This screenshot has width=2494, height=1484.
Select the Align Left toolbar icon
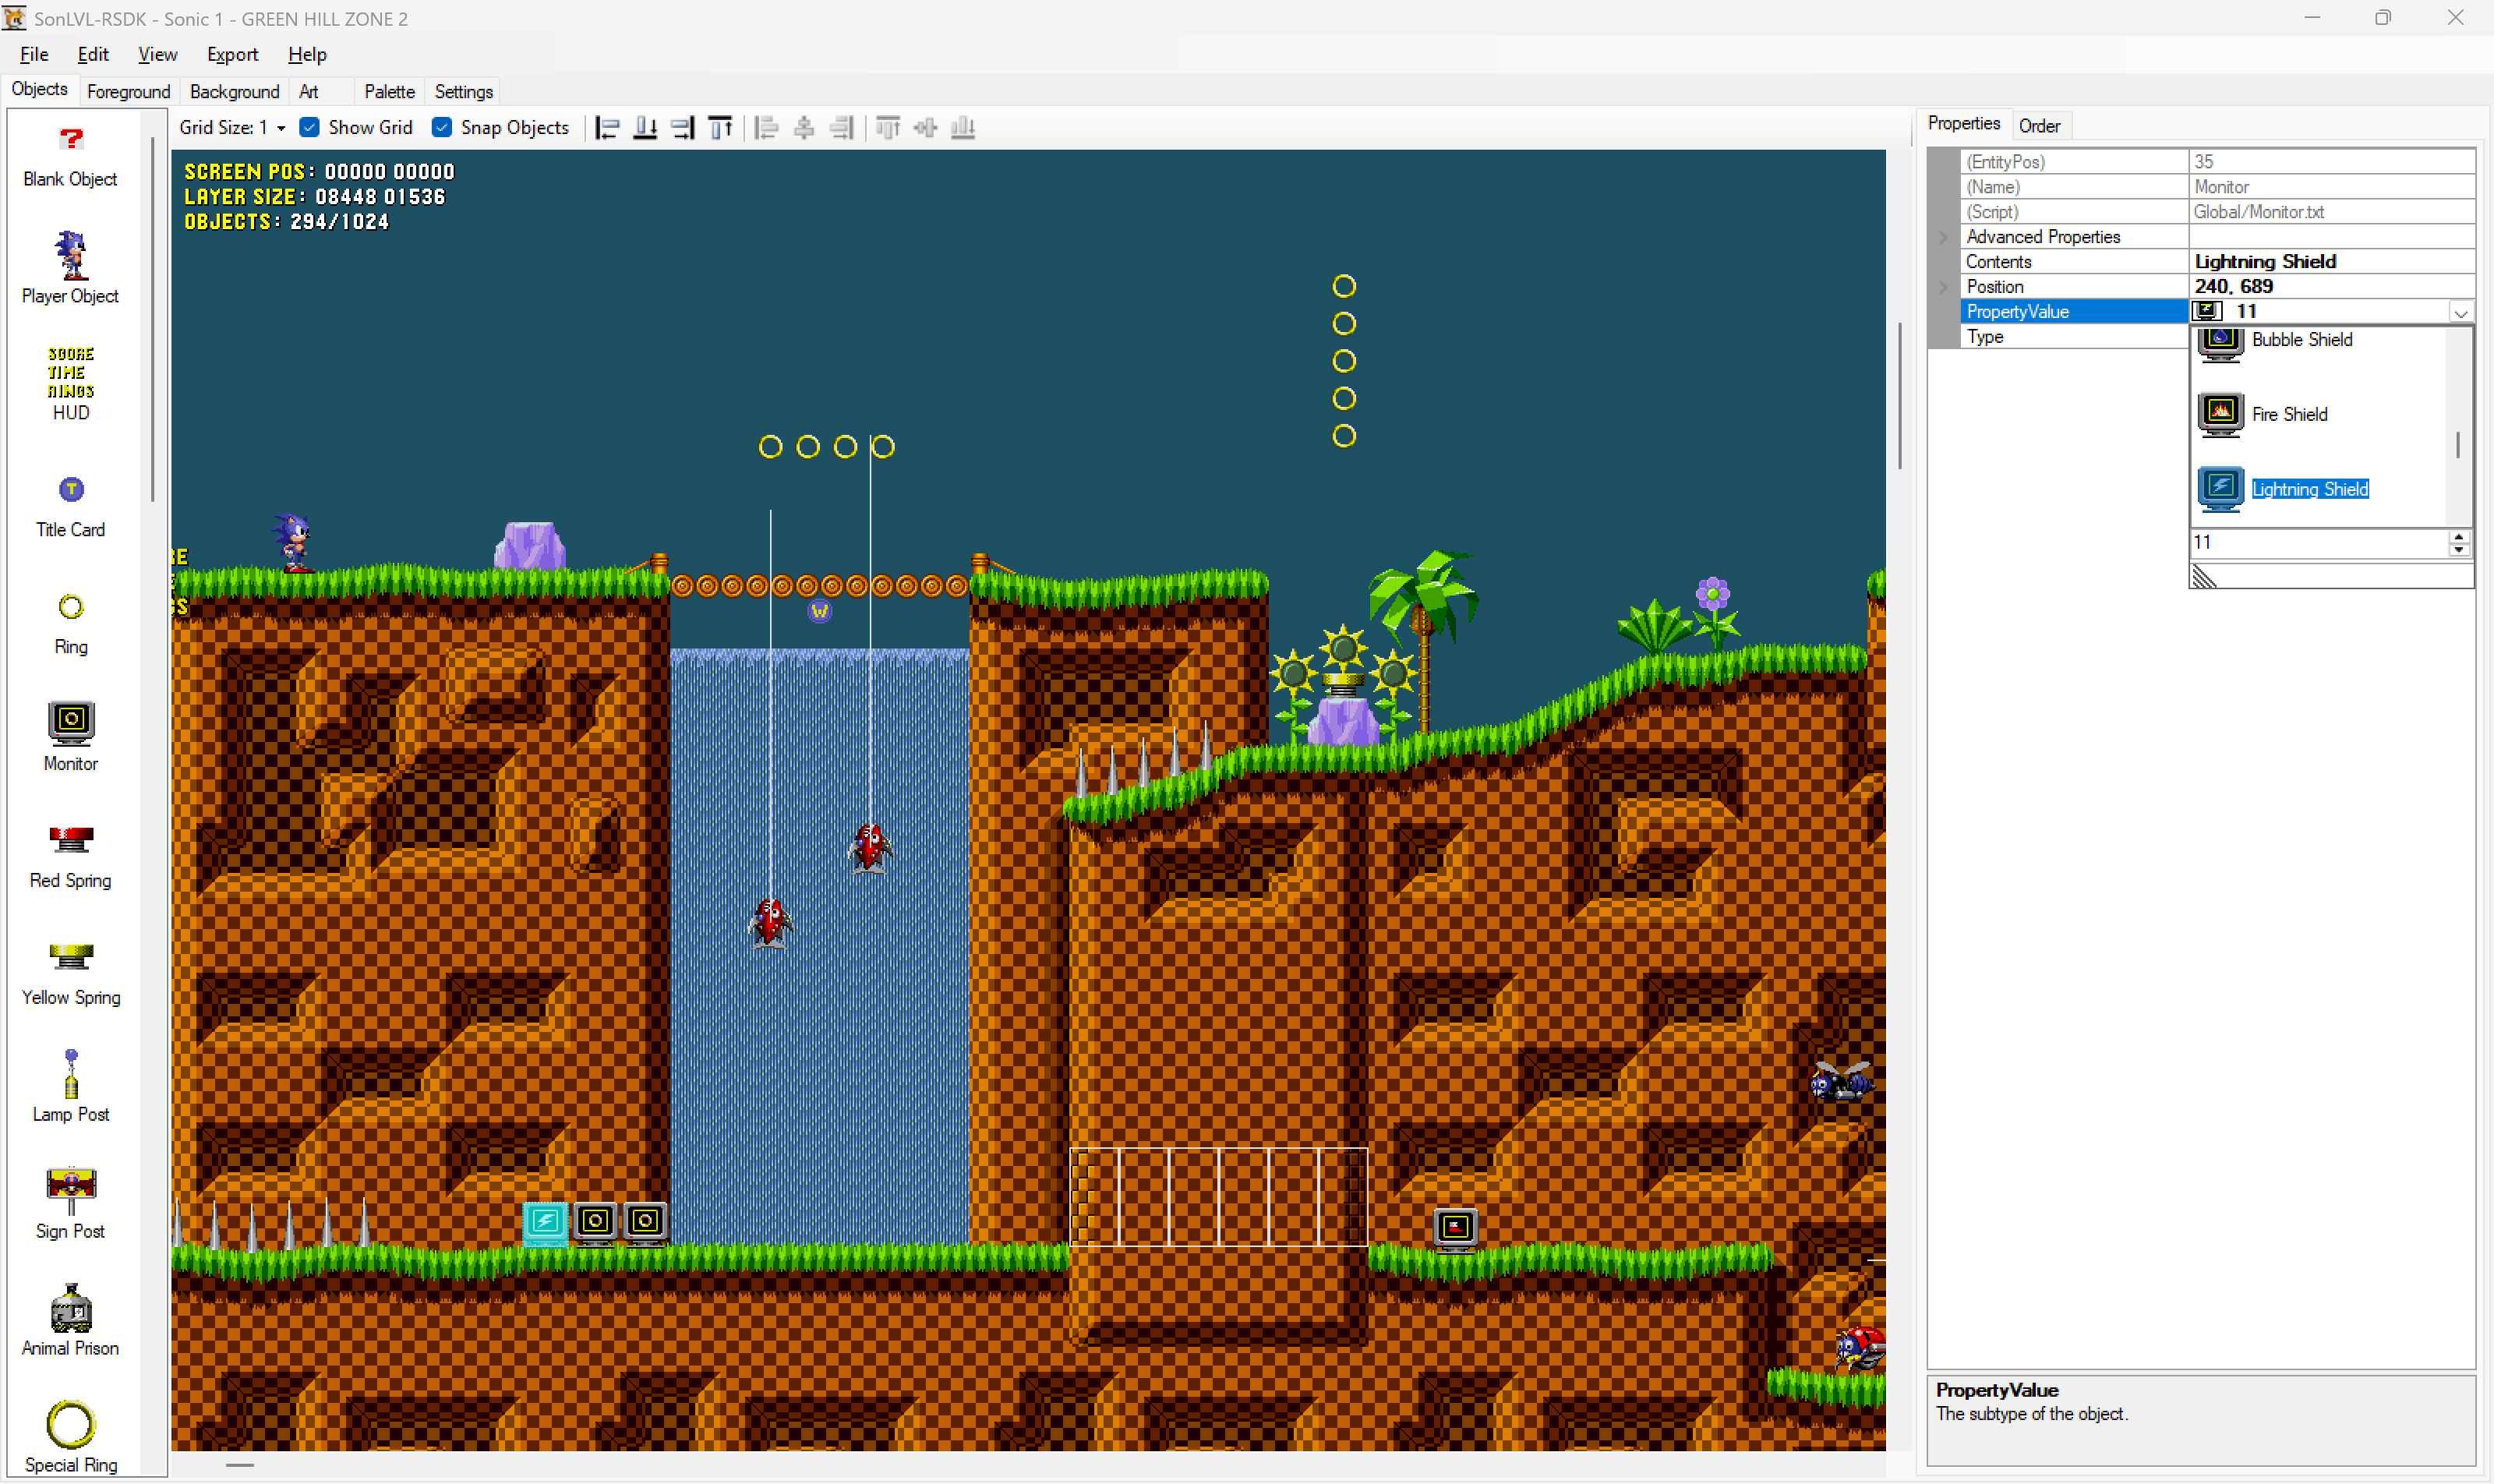[606, 127]
